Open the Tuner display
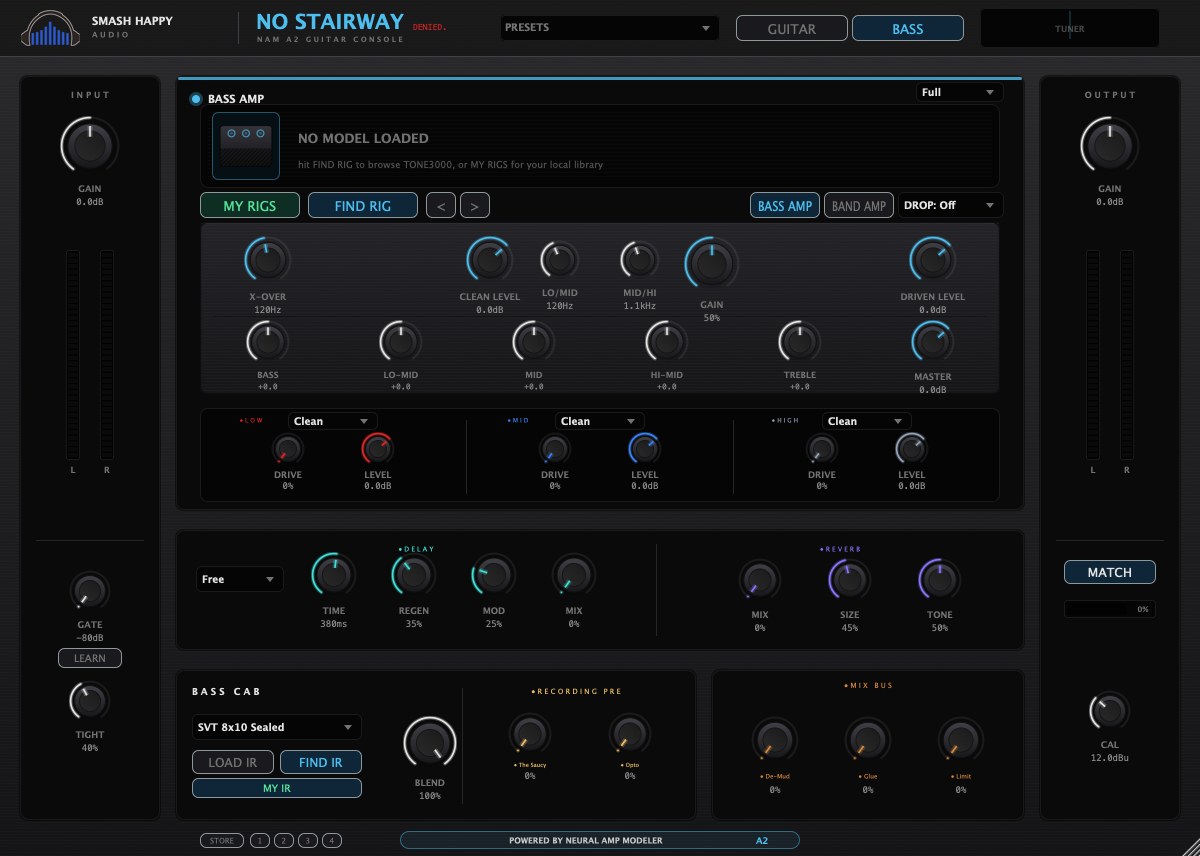This screenshot has height=856, width=1200. (1070, 28)
